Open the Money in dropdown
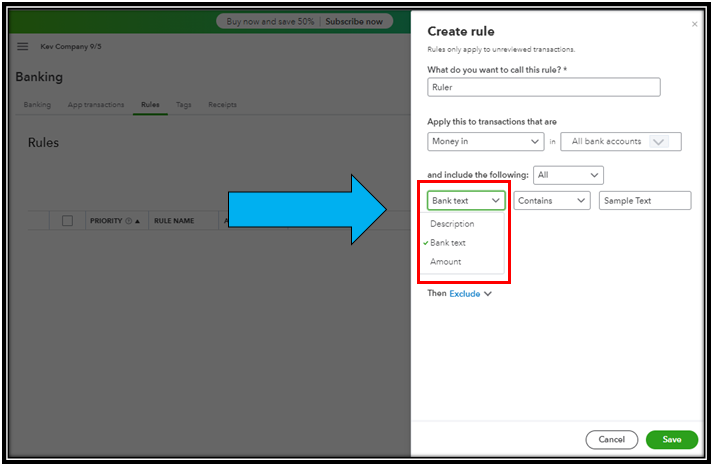 pos(485,142)
